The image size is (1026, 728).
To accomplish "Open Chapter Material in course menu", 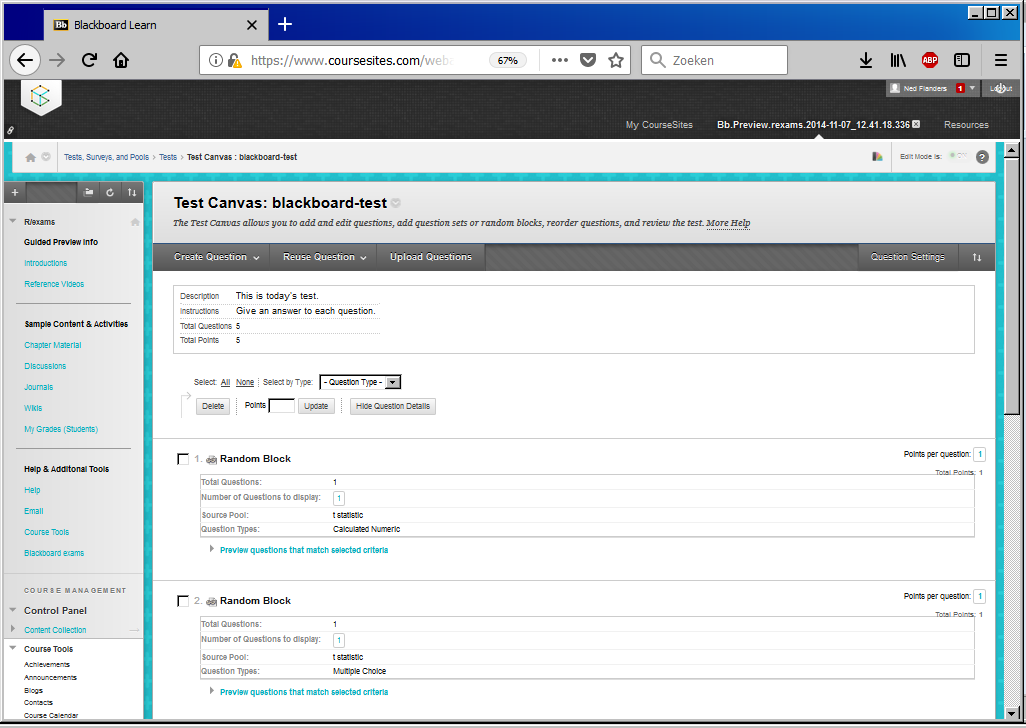I will [52, 345].
